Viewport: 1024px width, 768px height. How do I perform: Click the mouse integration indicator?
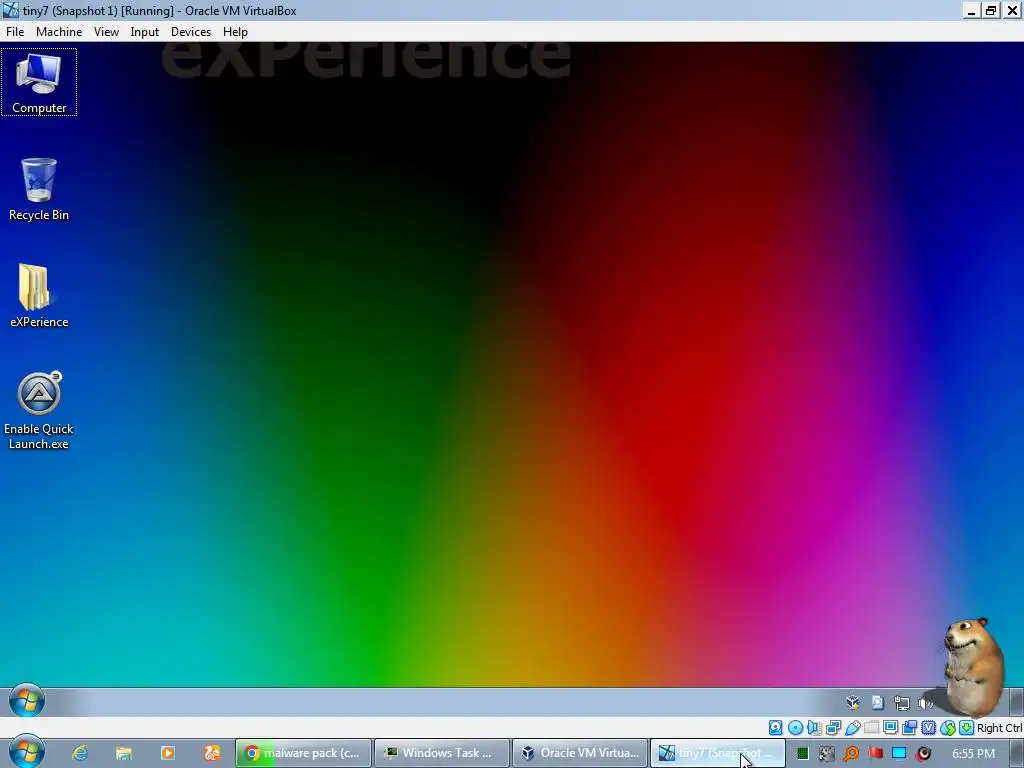point(948,728)
